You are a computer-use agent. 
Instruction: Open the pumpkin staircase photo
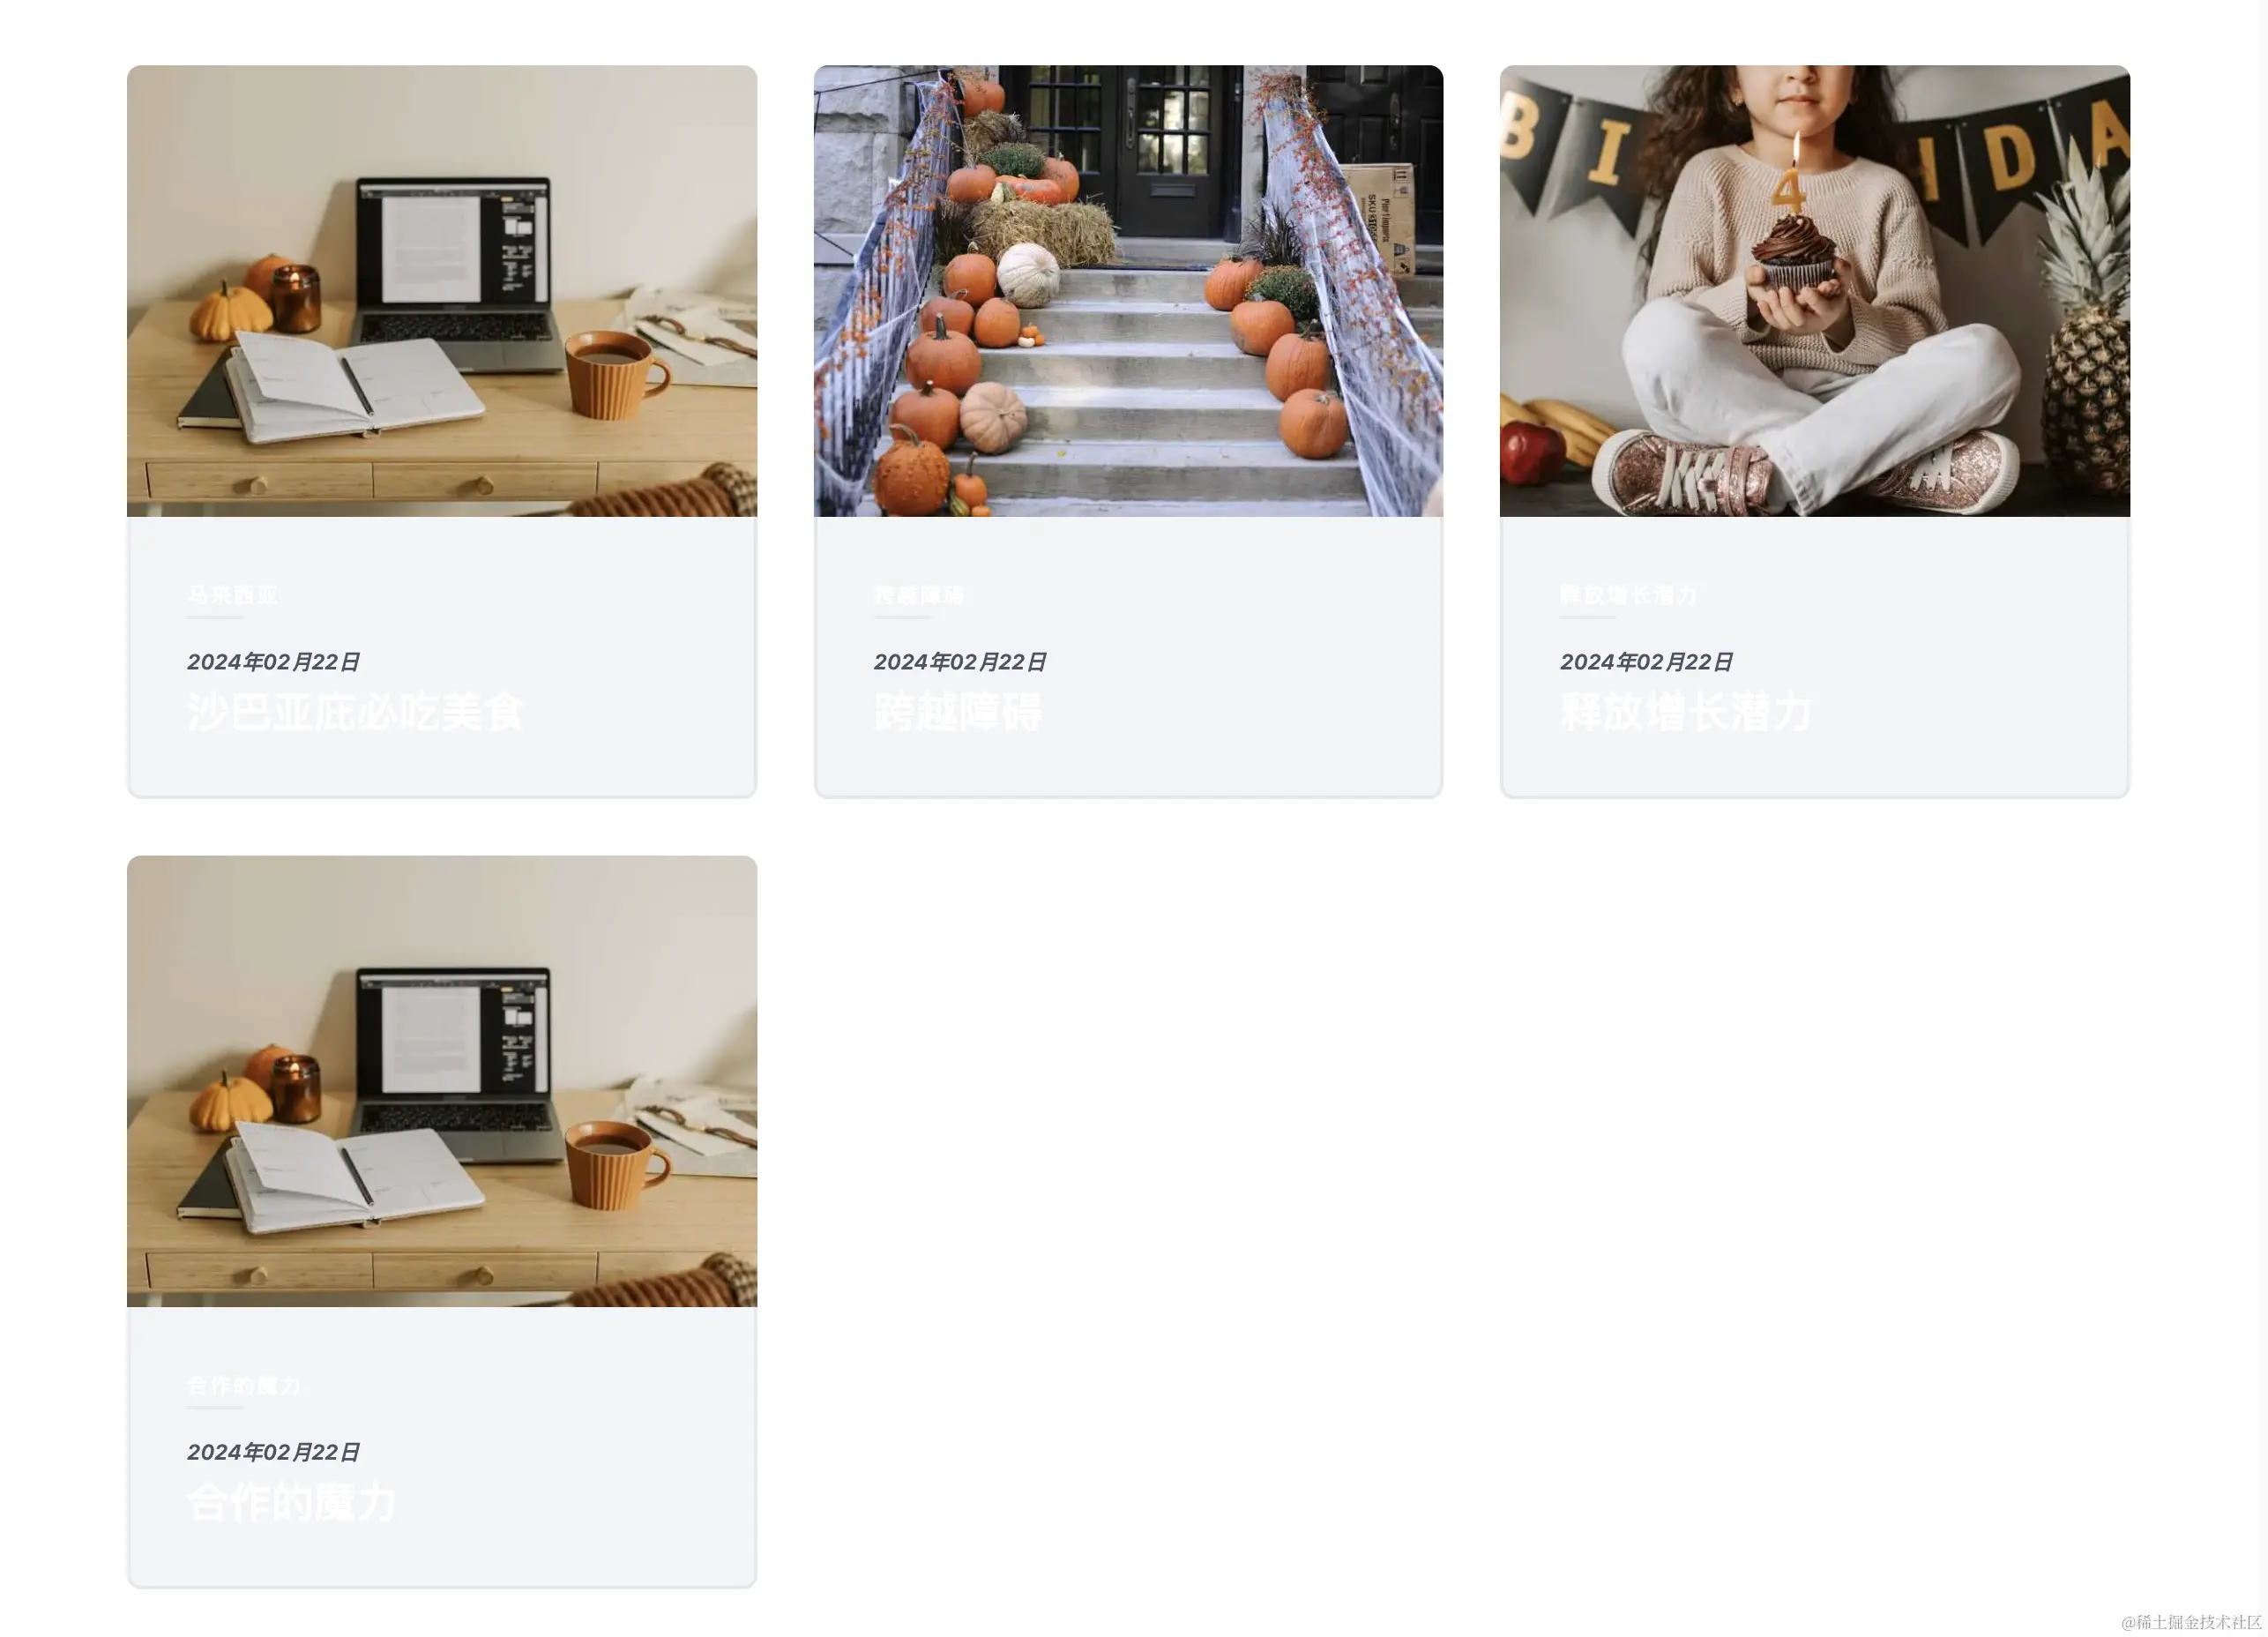1128,291
